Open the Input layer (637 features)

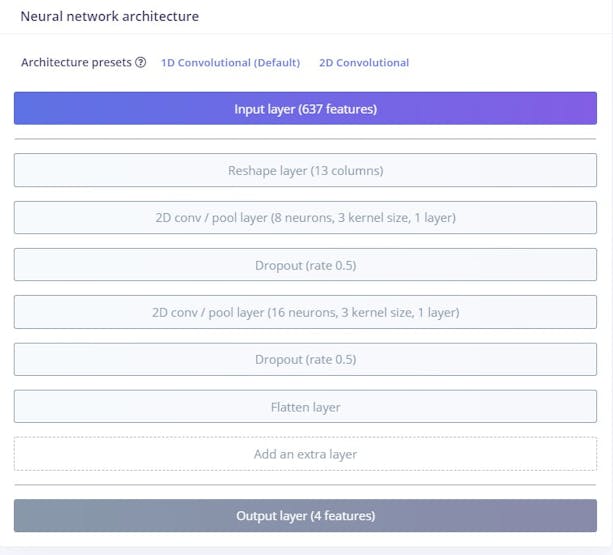[x=305, y=109]
